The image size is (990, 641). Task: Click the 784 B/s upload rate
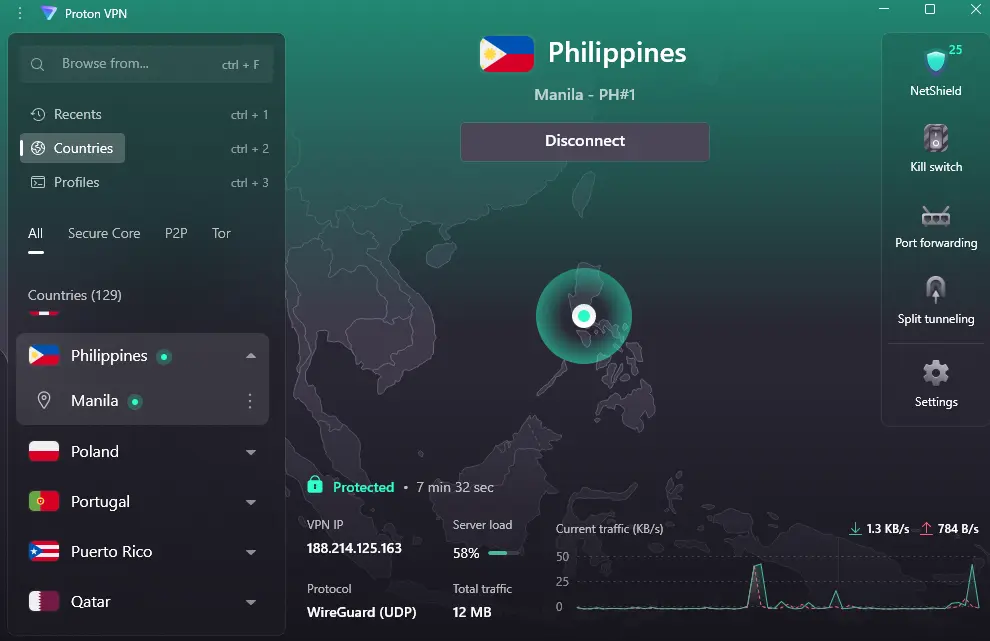(x=958, y=529)
